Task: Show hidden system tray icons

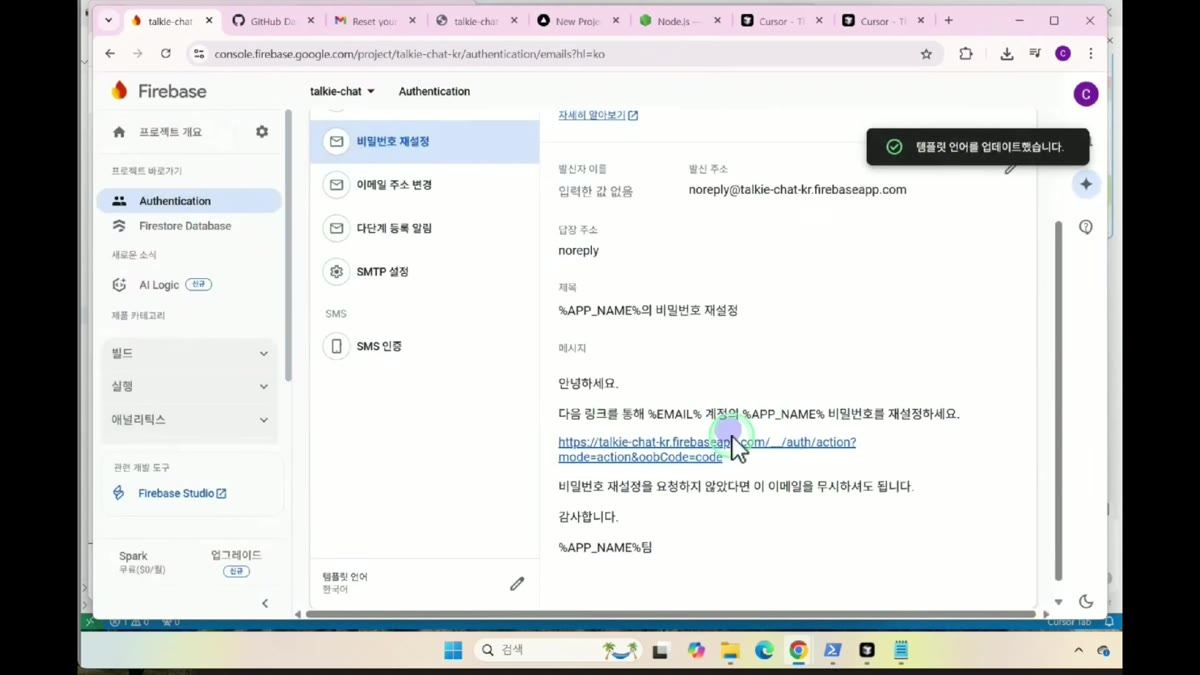Action: 1078,651
